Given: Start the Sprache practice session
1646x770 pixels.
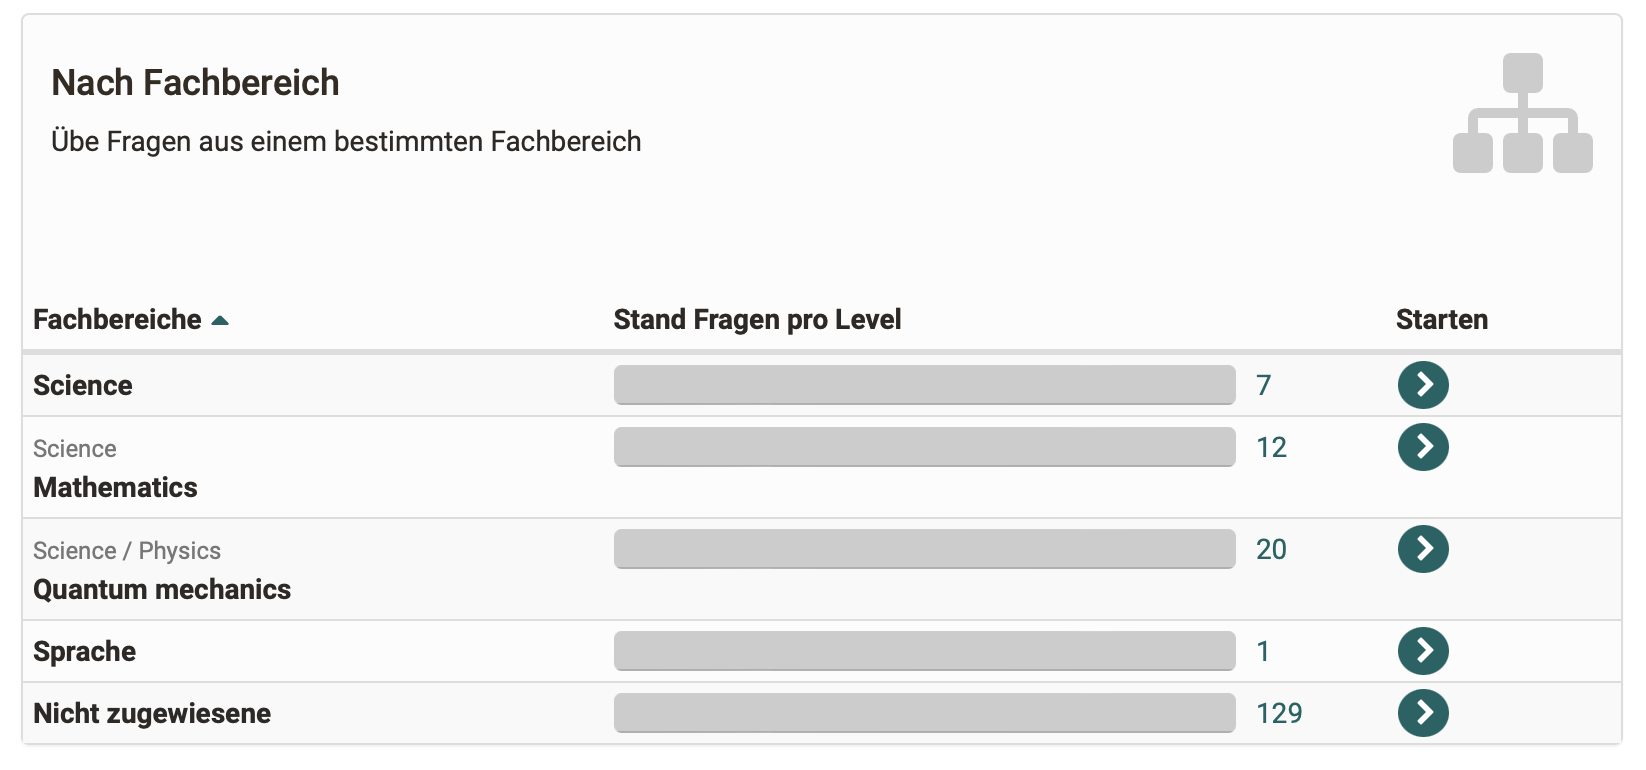Looking at the screenshot, I should 1422,651.
